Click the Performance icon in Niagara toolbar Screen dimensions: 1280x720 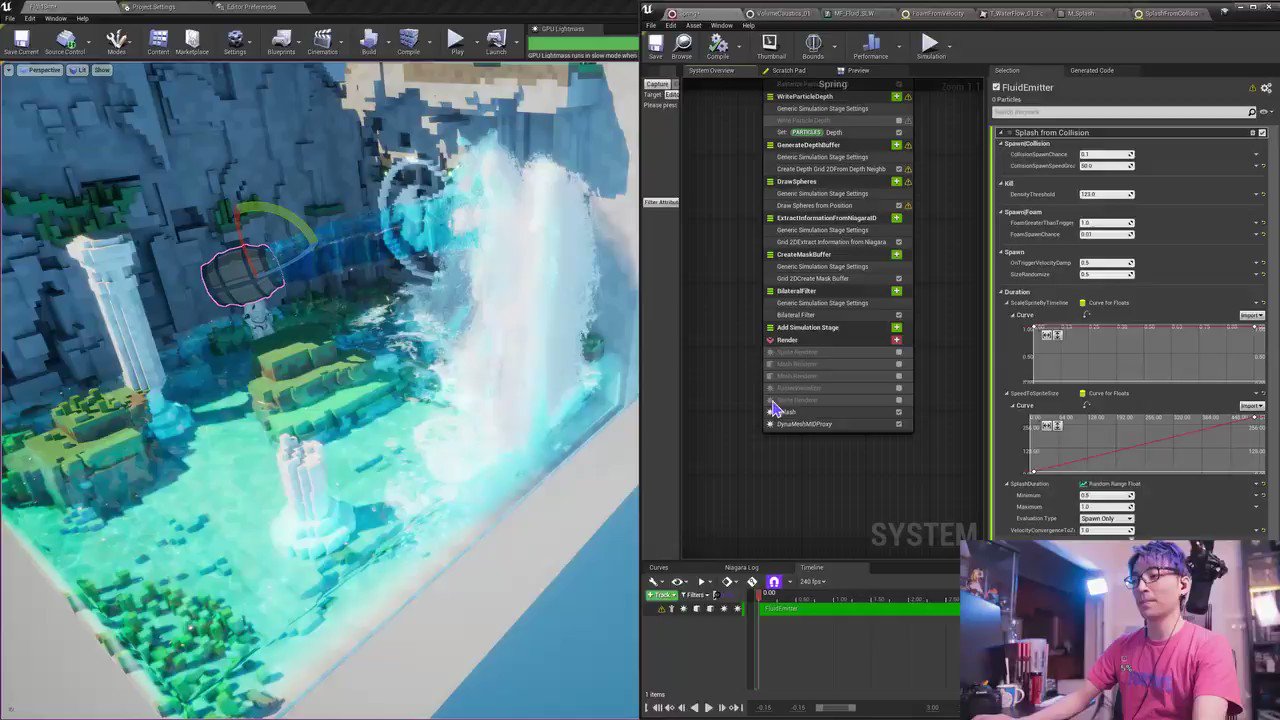tap(870, 44)
